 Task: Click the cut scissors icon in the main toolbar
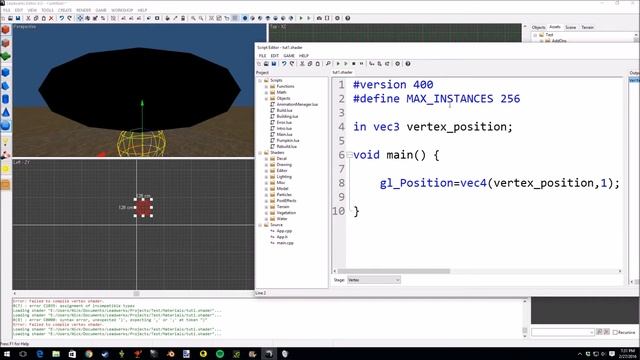point(28,18)
